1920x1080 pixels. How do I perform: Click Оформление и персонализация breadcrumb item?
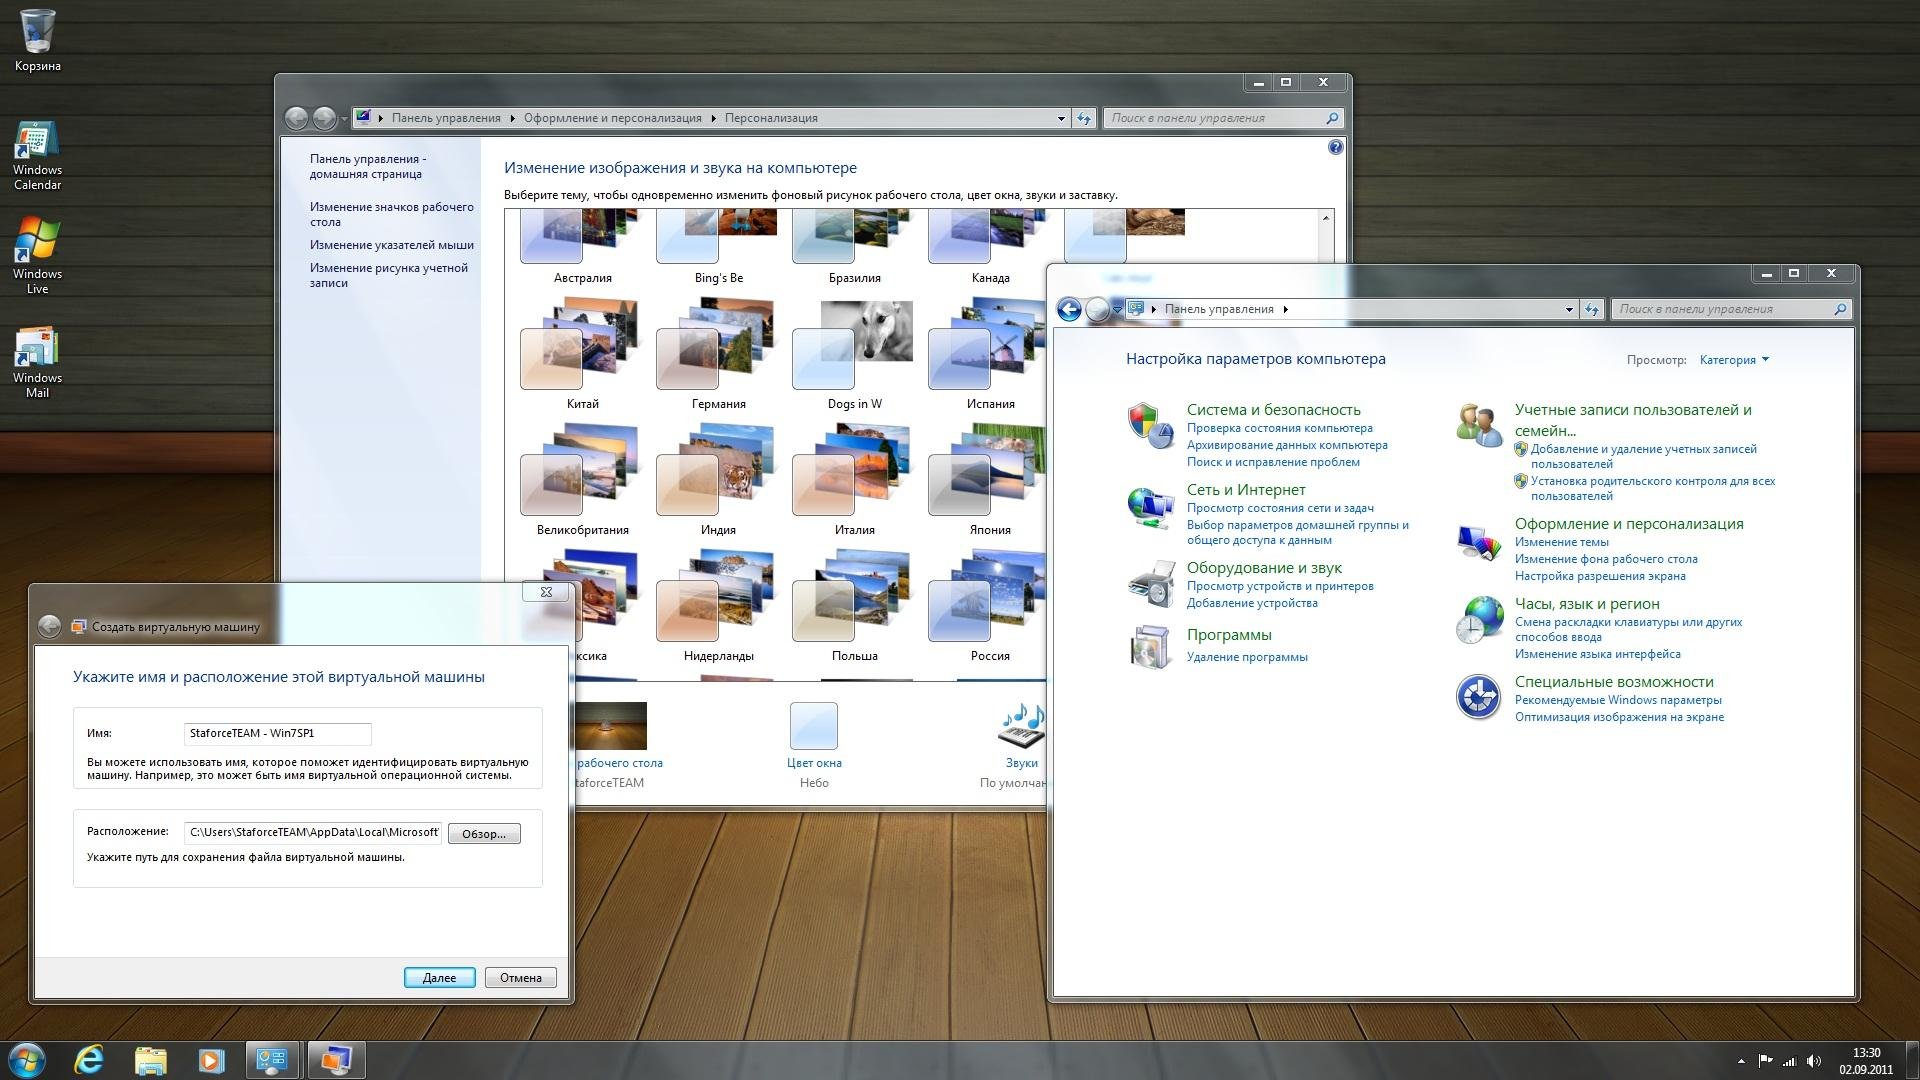[612, 118]
